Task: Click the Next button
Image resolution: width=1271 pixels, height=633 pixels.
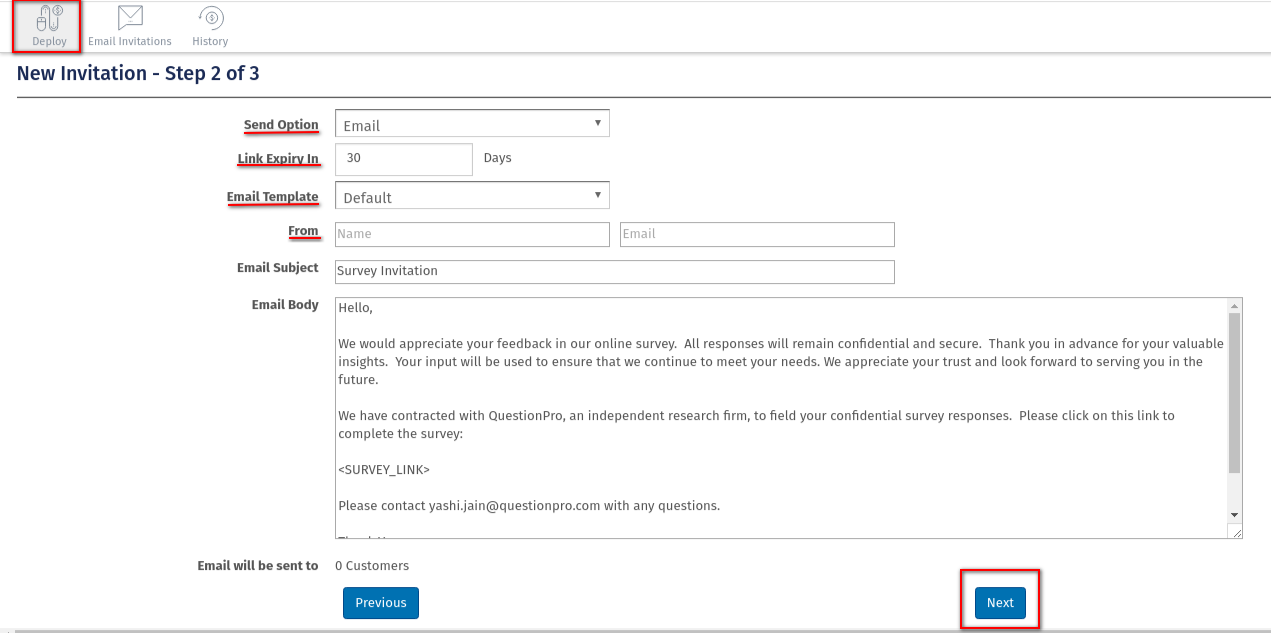Action: (999, 602)
